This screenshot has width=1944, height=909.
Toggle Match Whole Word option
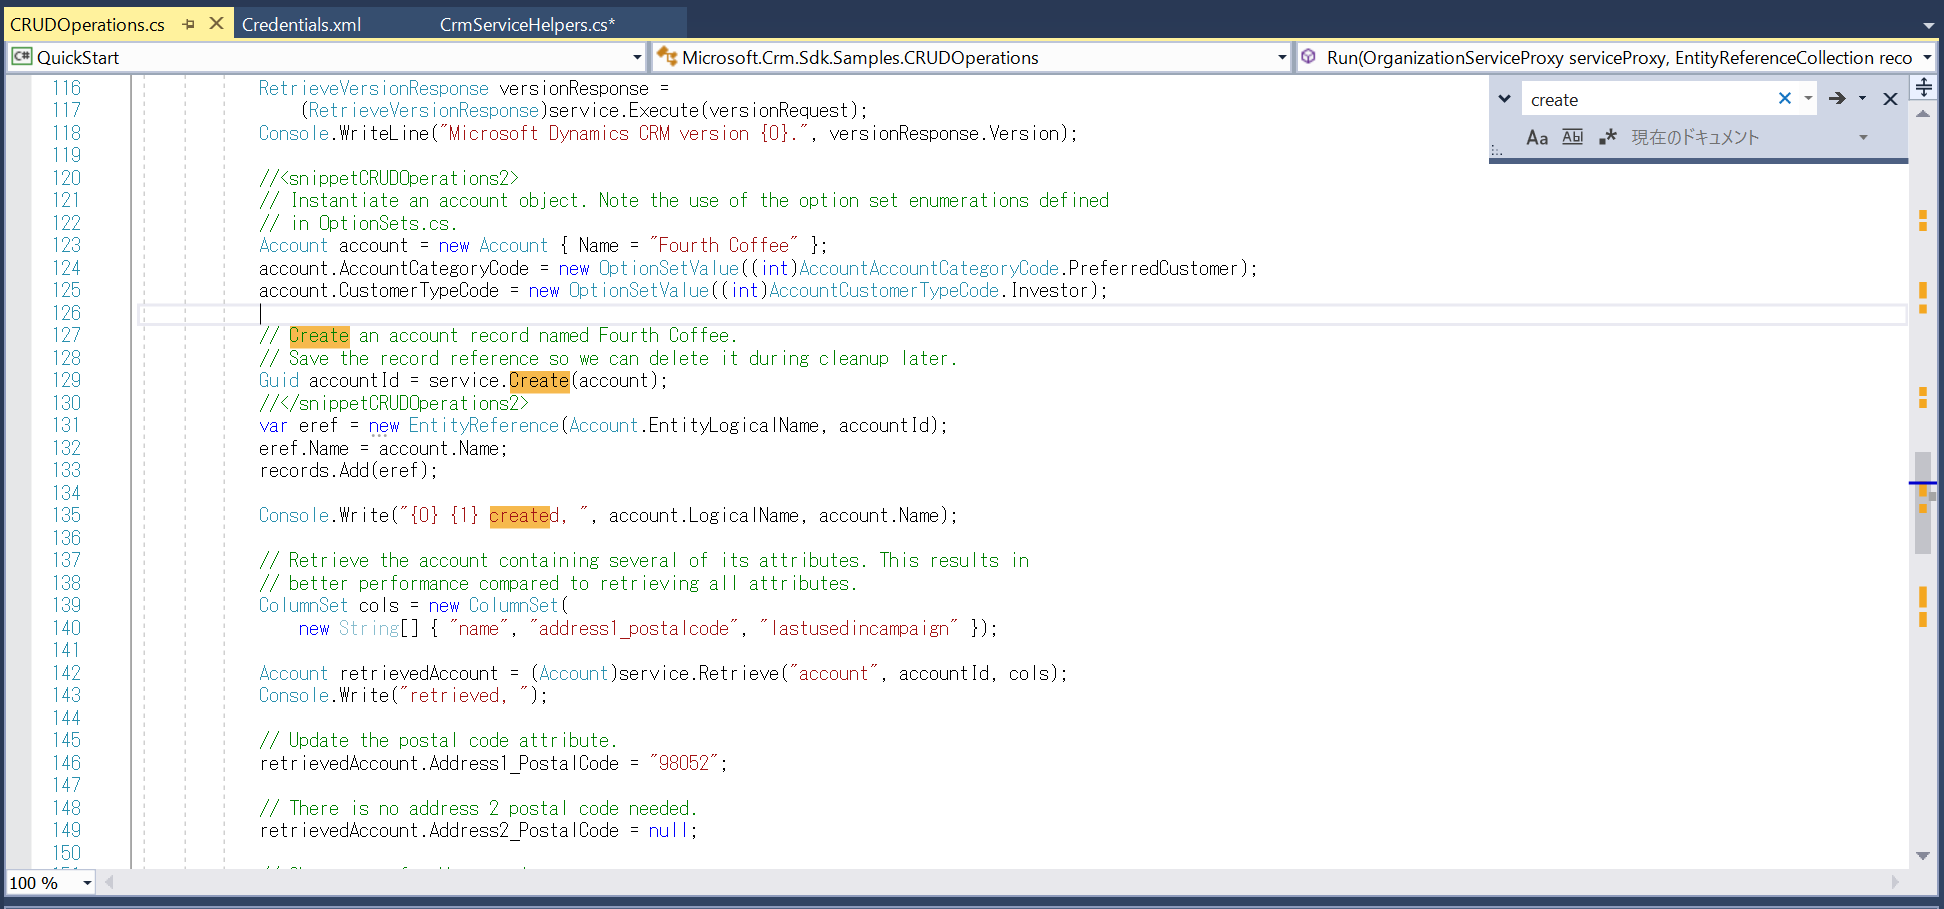[x=1572, y=137]
